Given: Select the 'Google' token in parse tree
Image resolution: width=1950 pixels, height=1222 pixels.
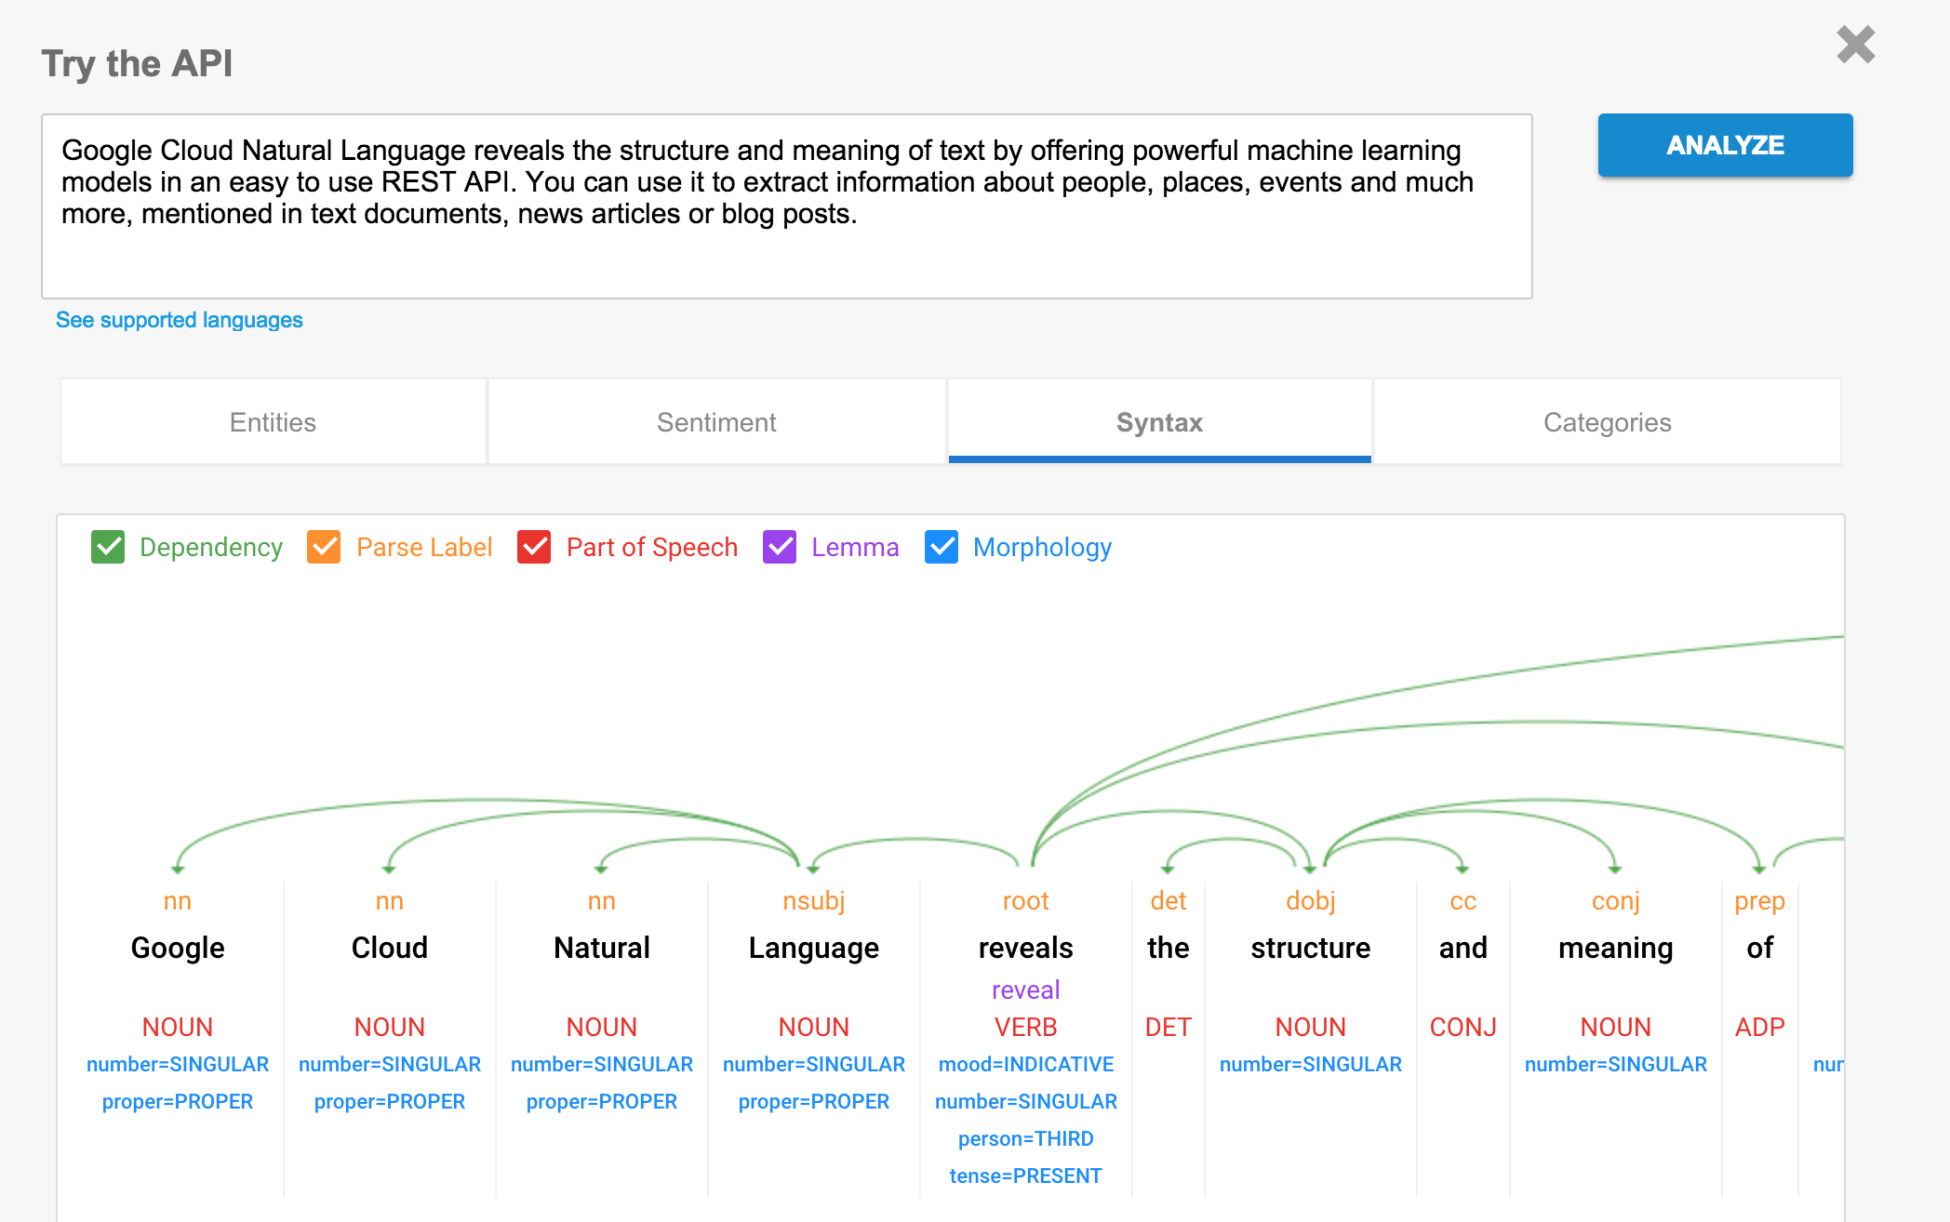Looking at the screenshot, I should (x=178, y=947).
